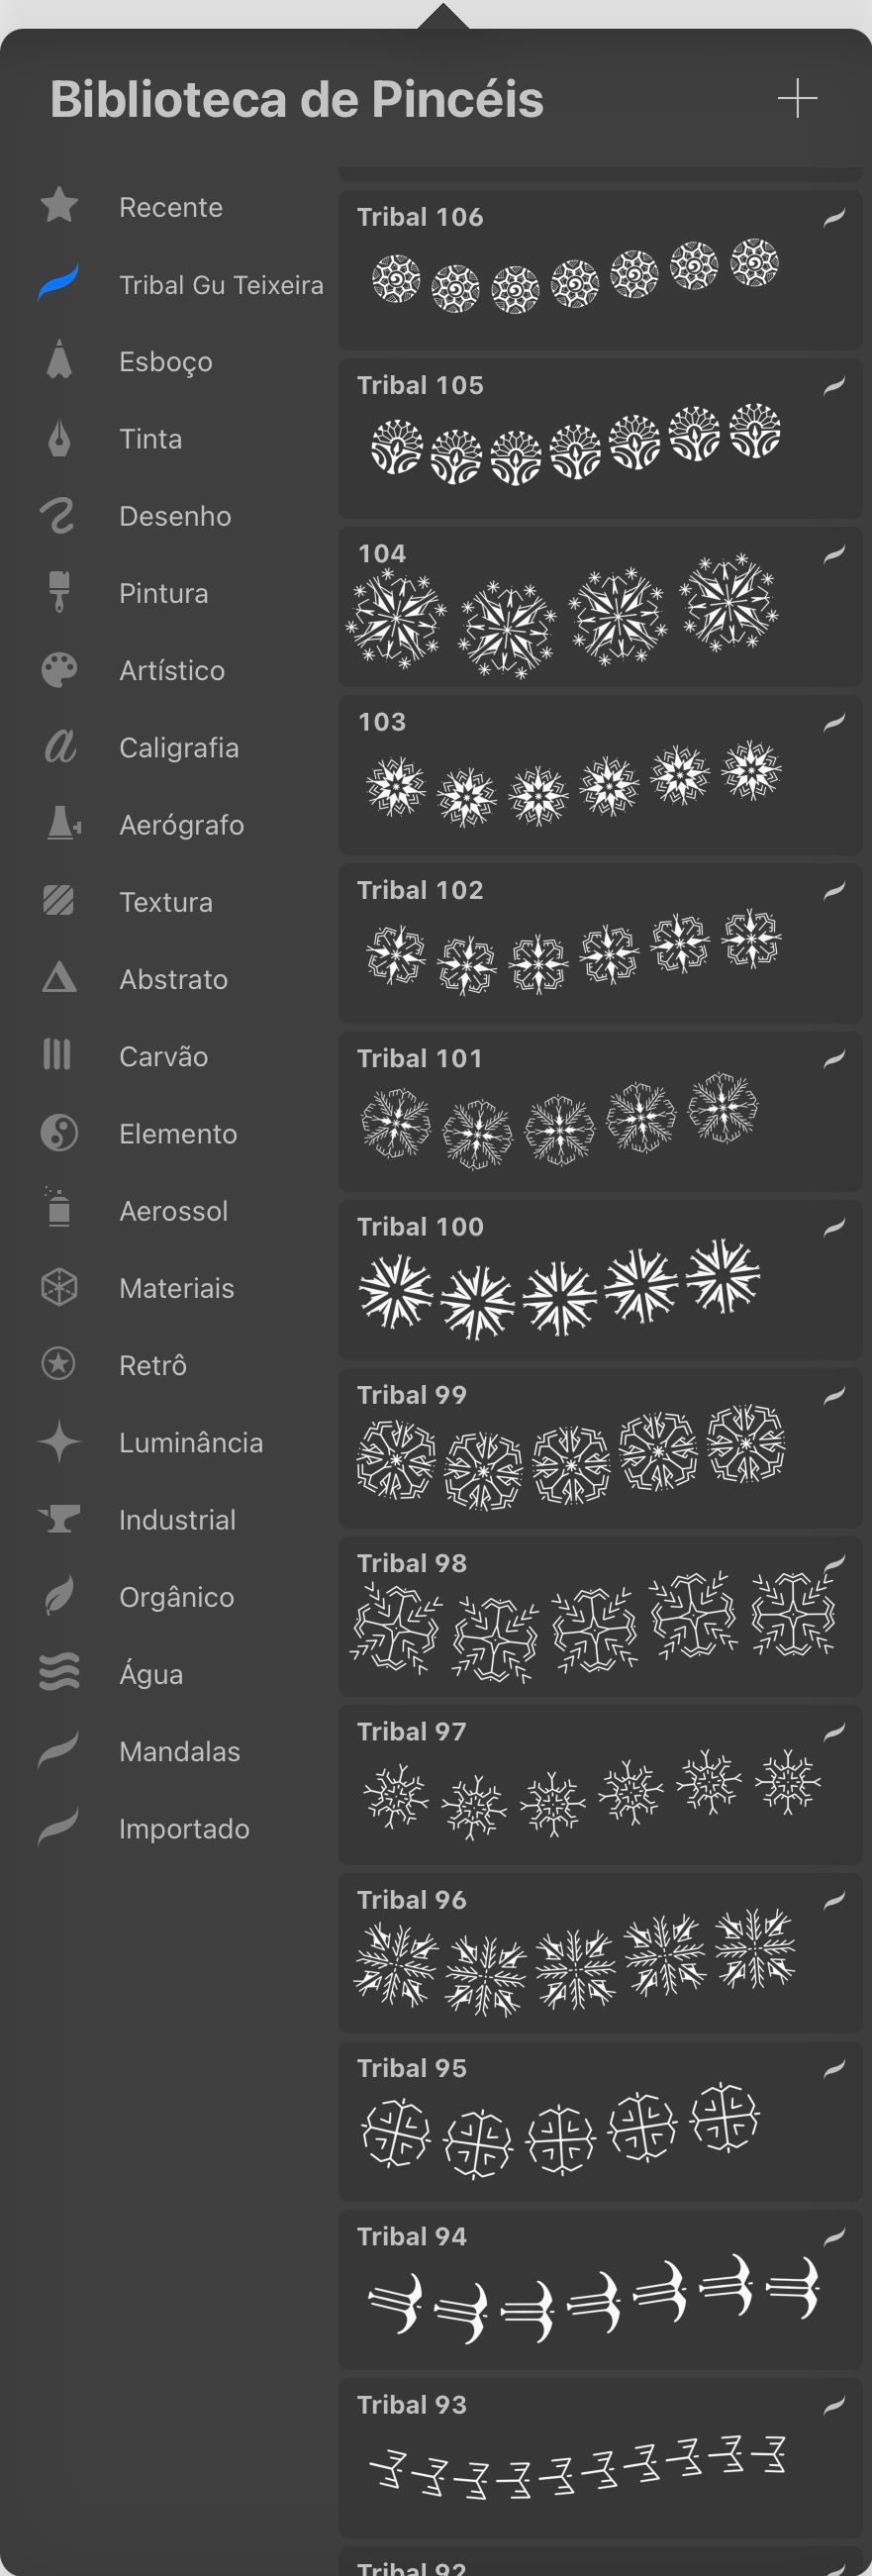Select the Tribal 94 brush
The height and width of the screenshot is (2576, 872).
598,2290
